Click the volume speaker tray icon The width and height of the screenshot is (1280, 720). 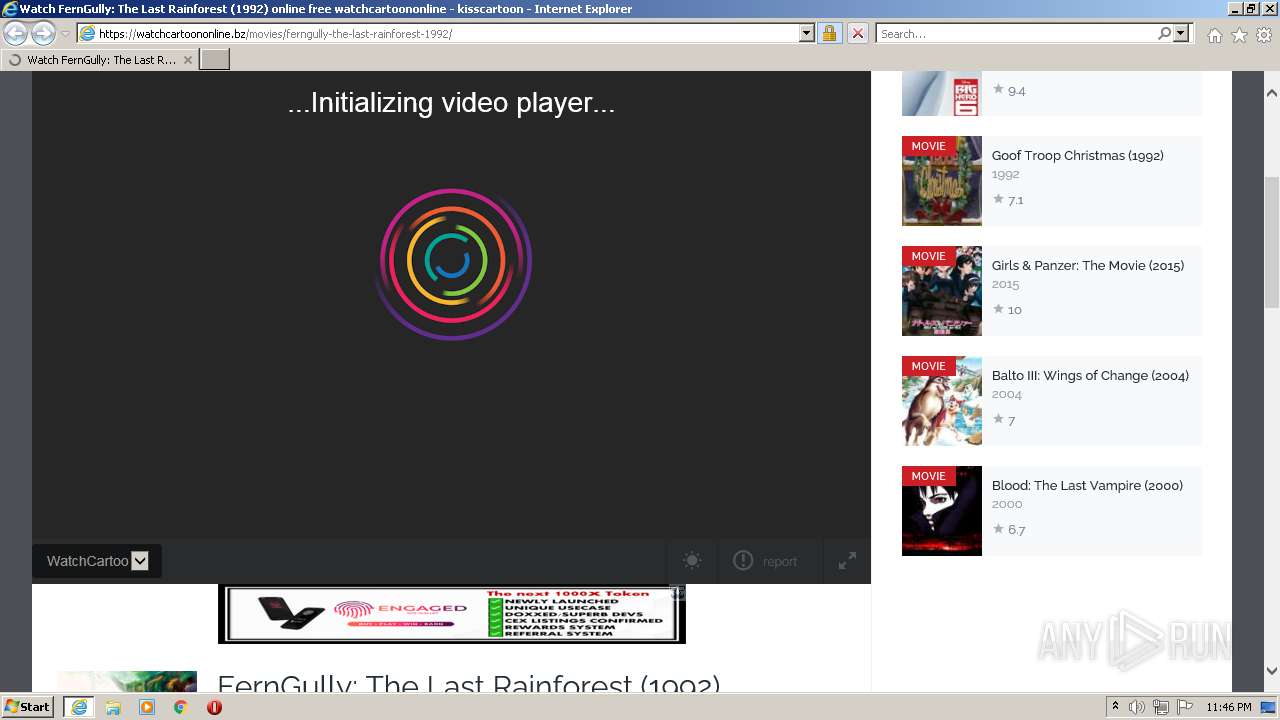pyautogui.click(x=1137, y=707)
